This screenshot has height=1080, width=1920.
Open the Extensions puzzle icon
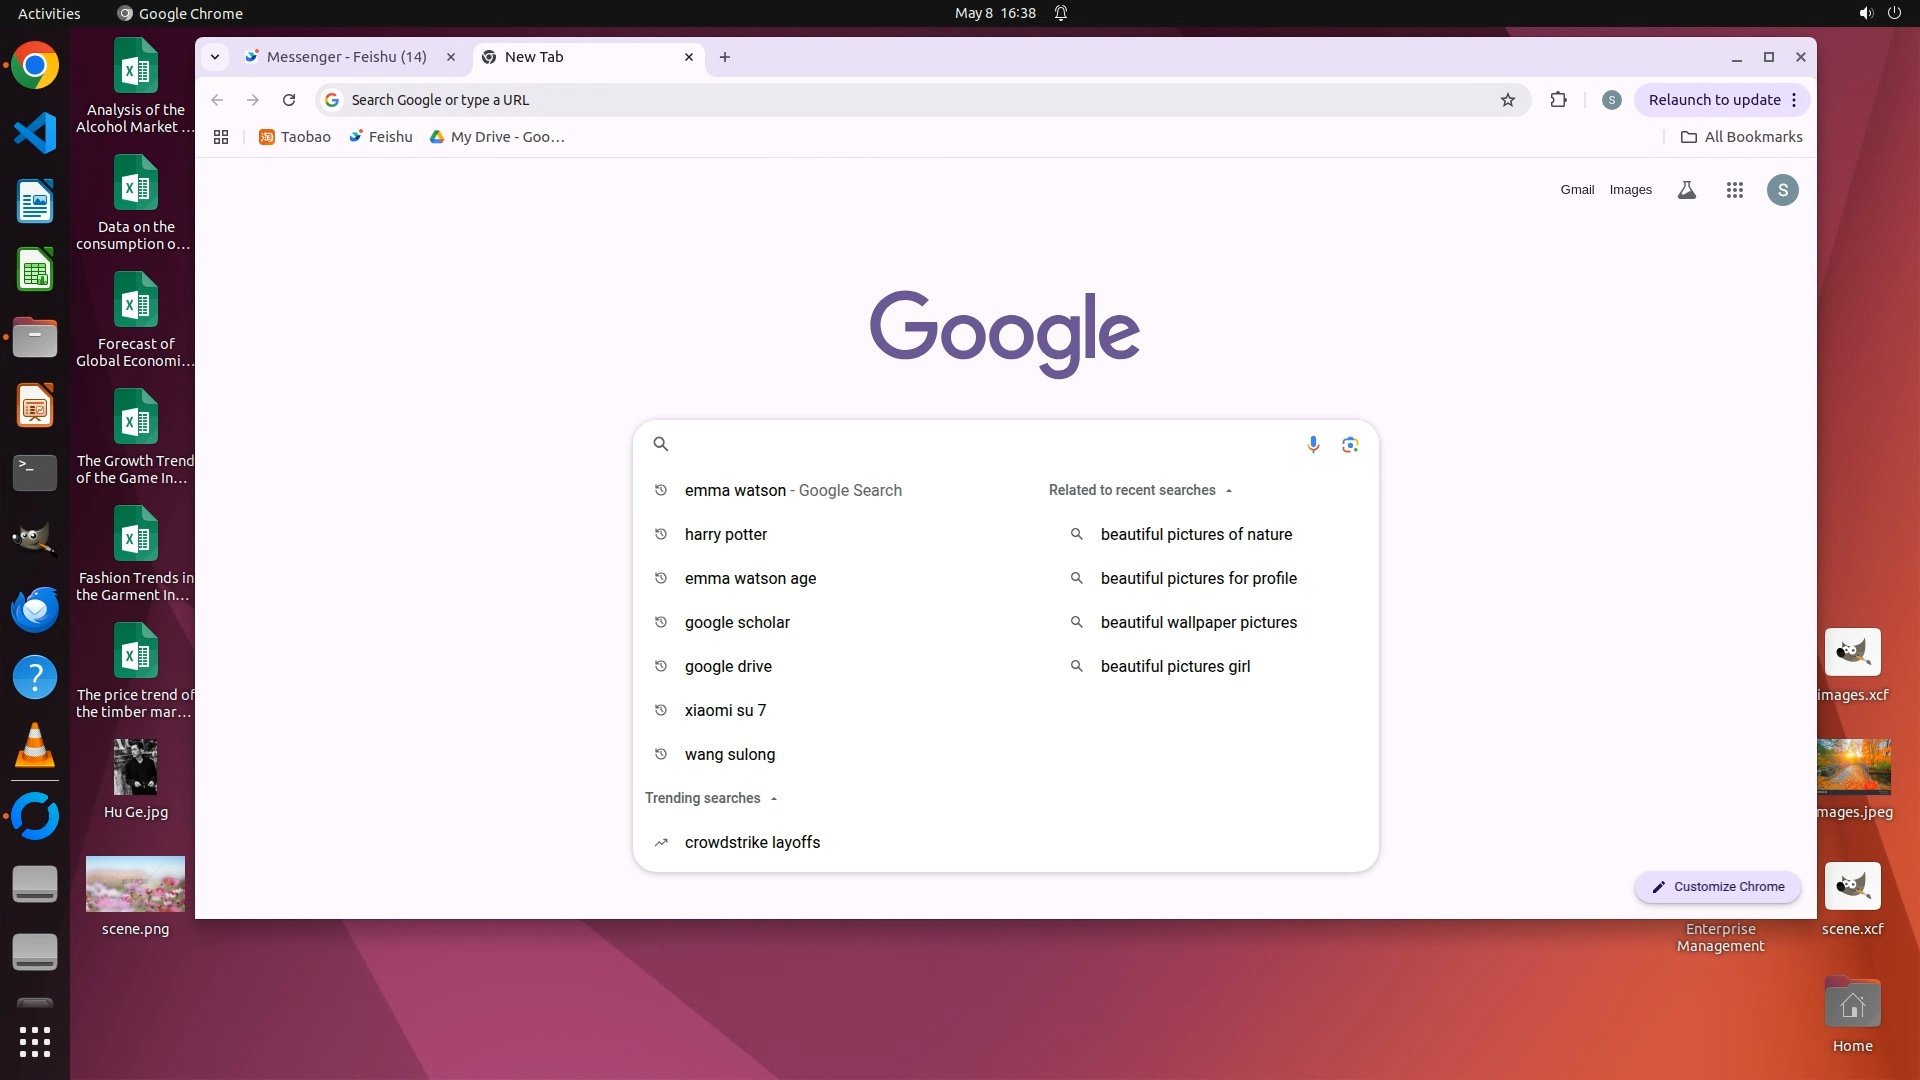(1558, 100)
